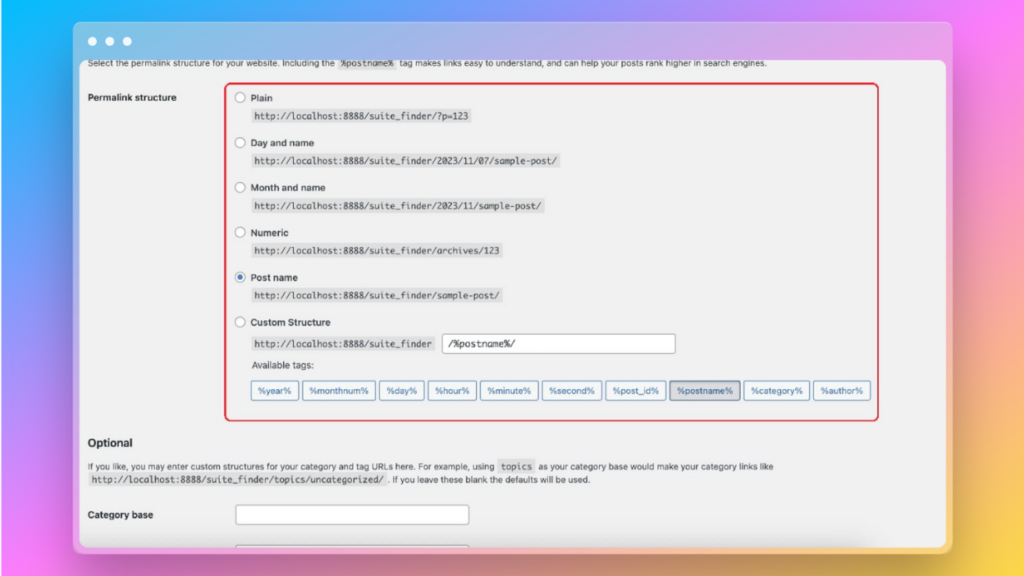Select the Plain permalink radio button

click(x=240, y=97)
